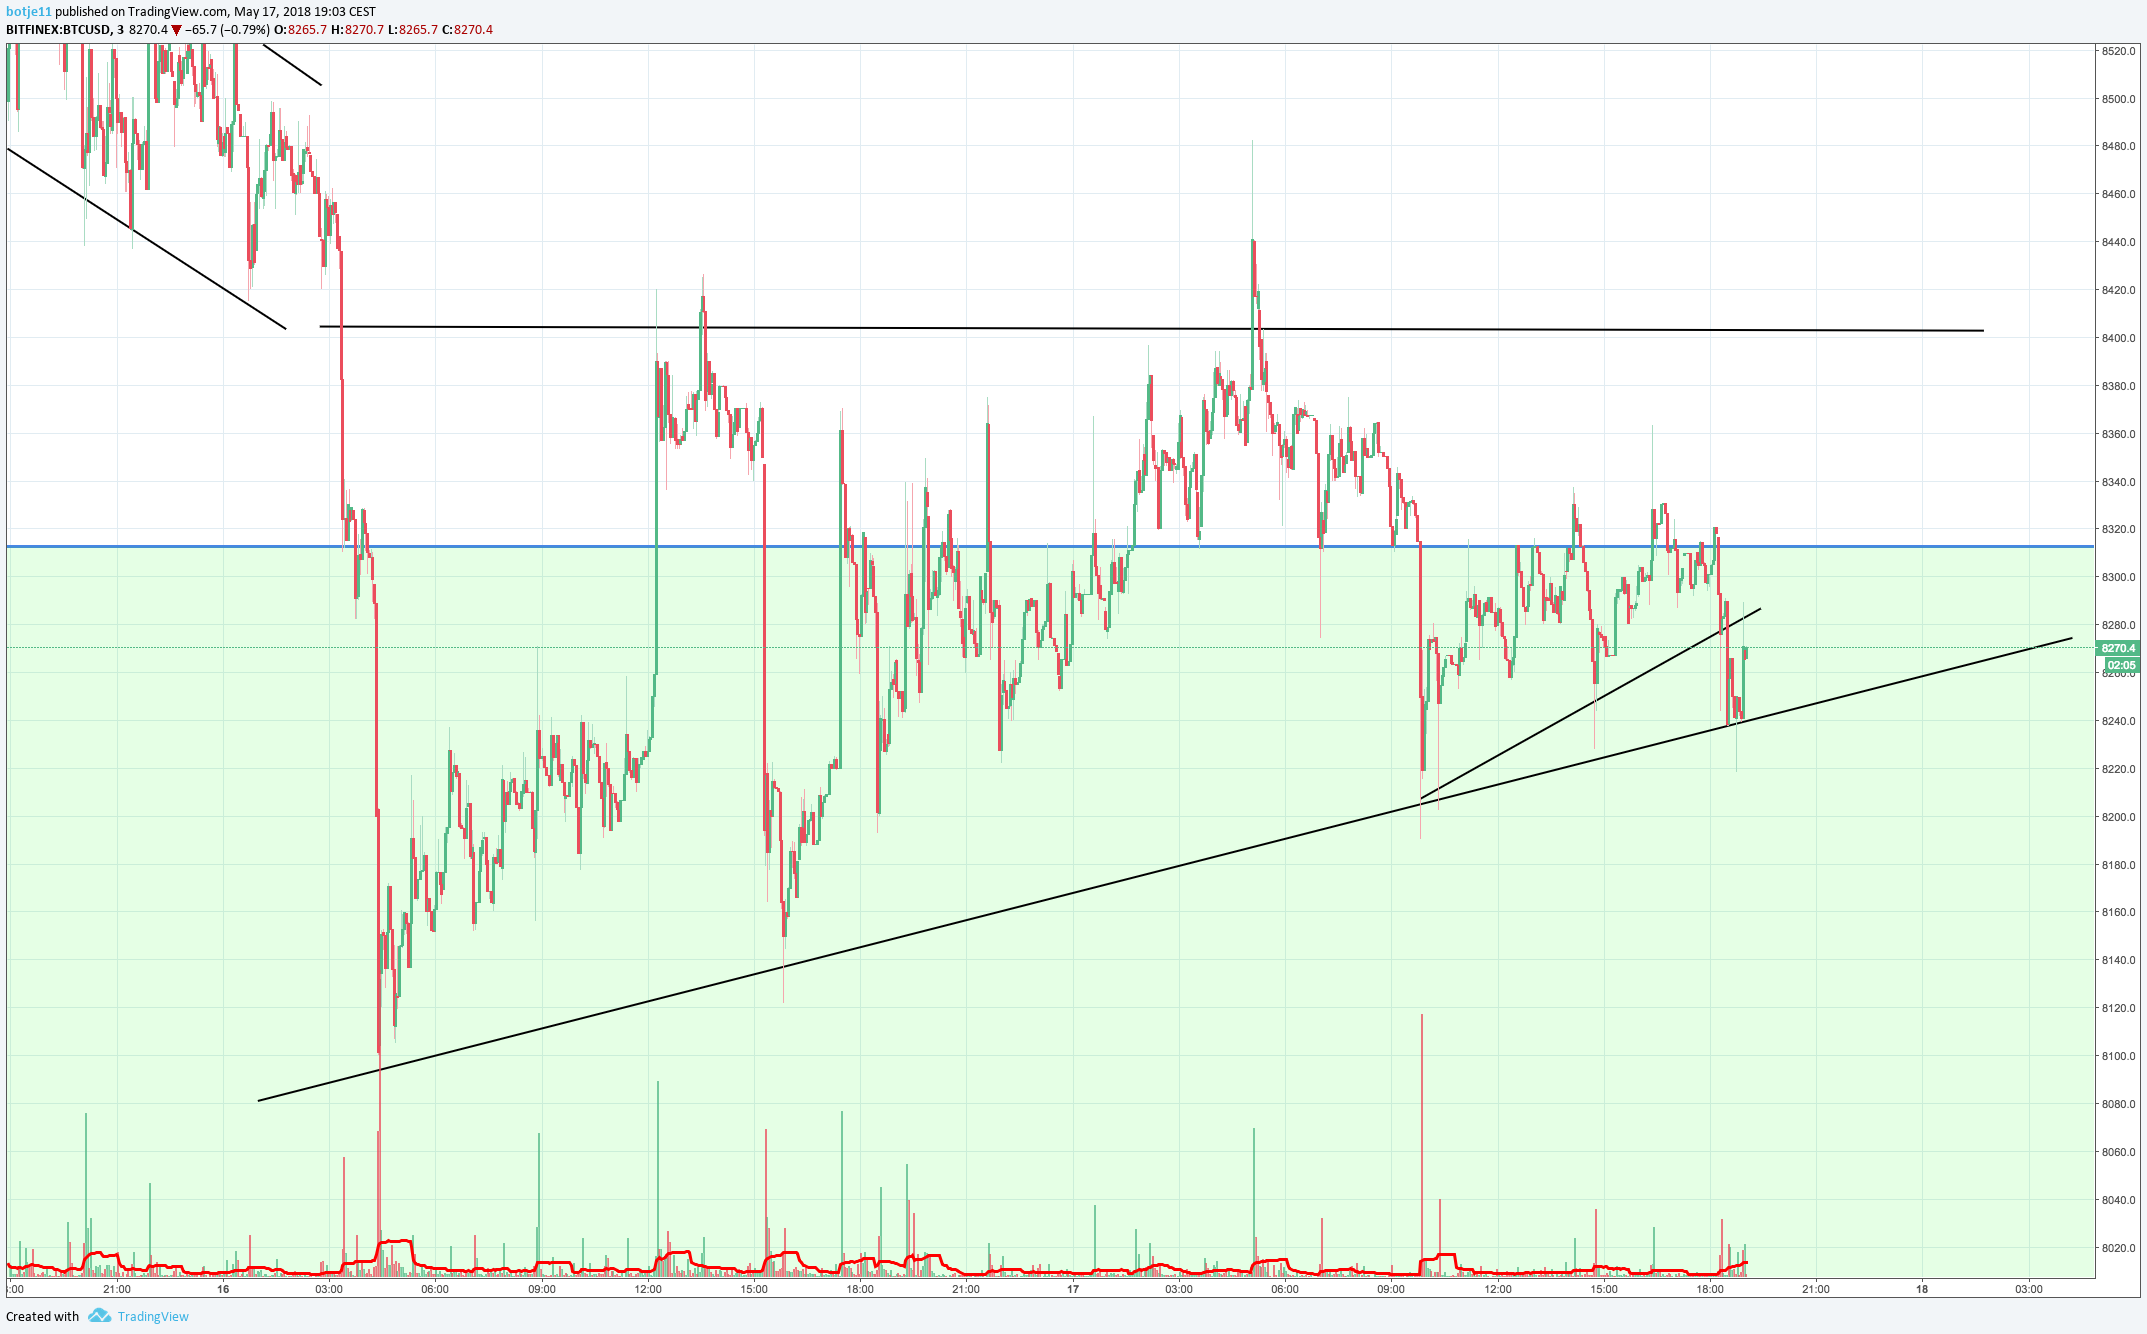Click the 8080.0 price axis label

[2118, 1104]
